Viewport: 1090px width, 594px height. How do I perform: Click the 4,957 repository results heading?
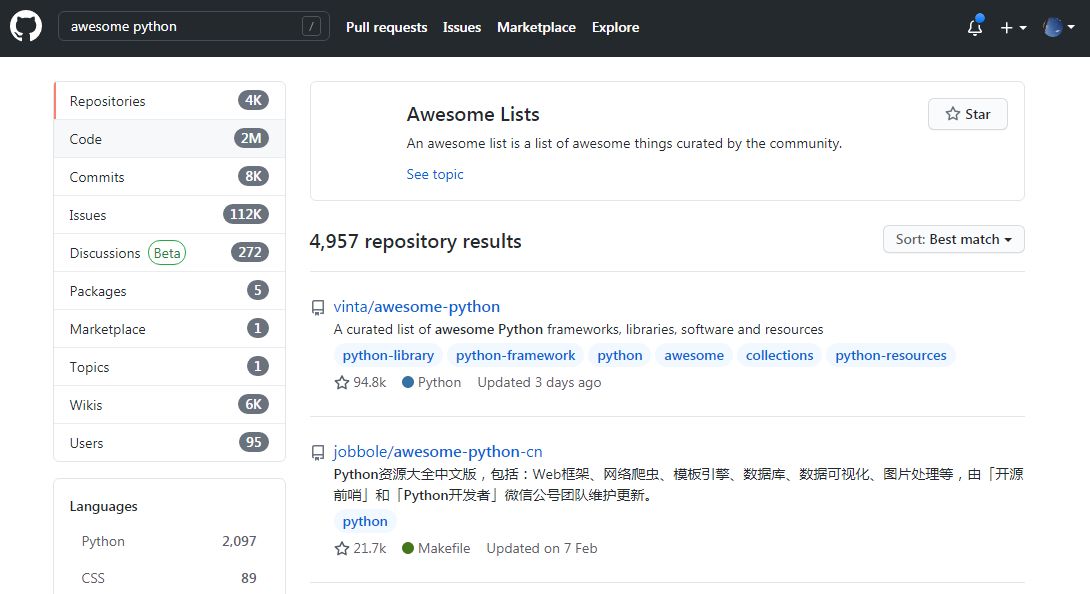415,241
